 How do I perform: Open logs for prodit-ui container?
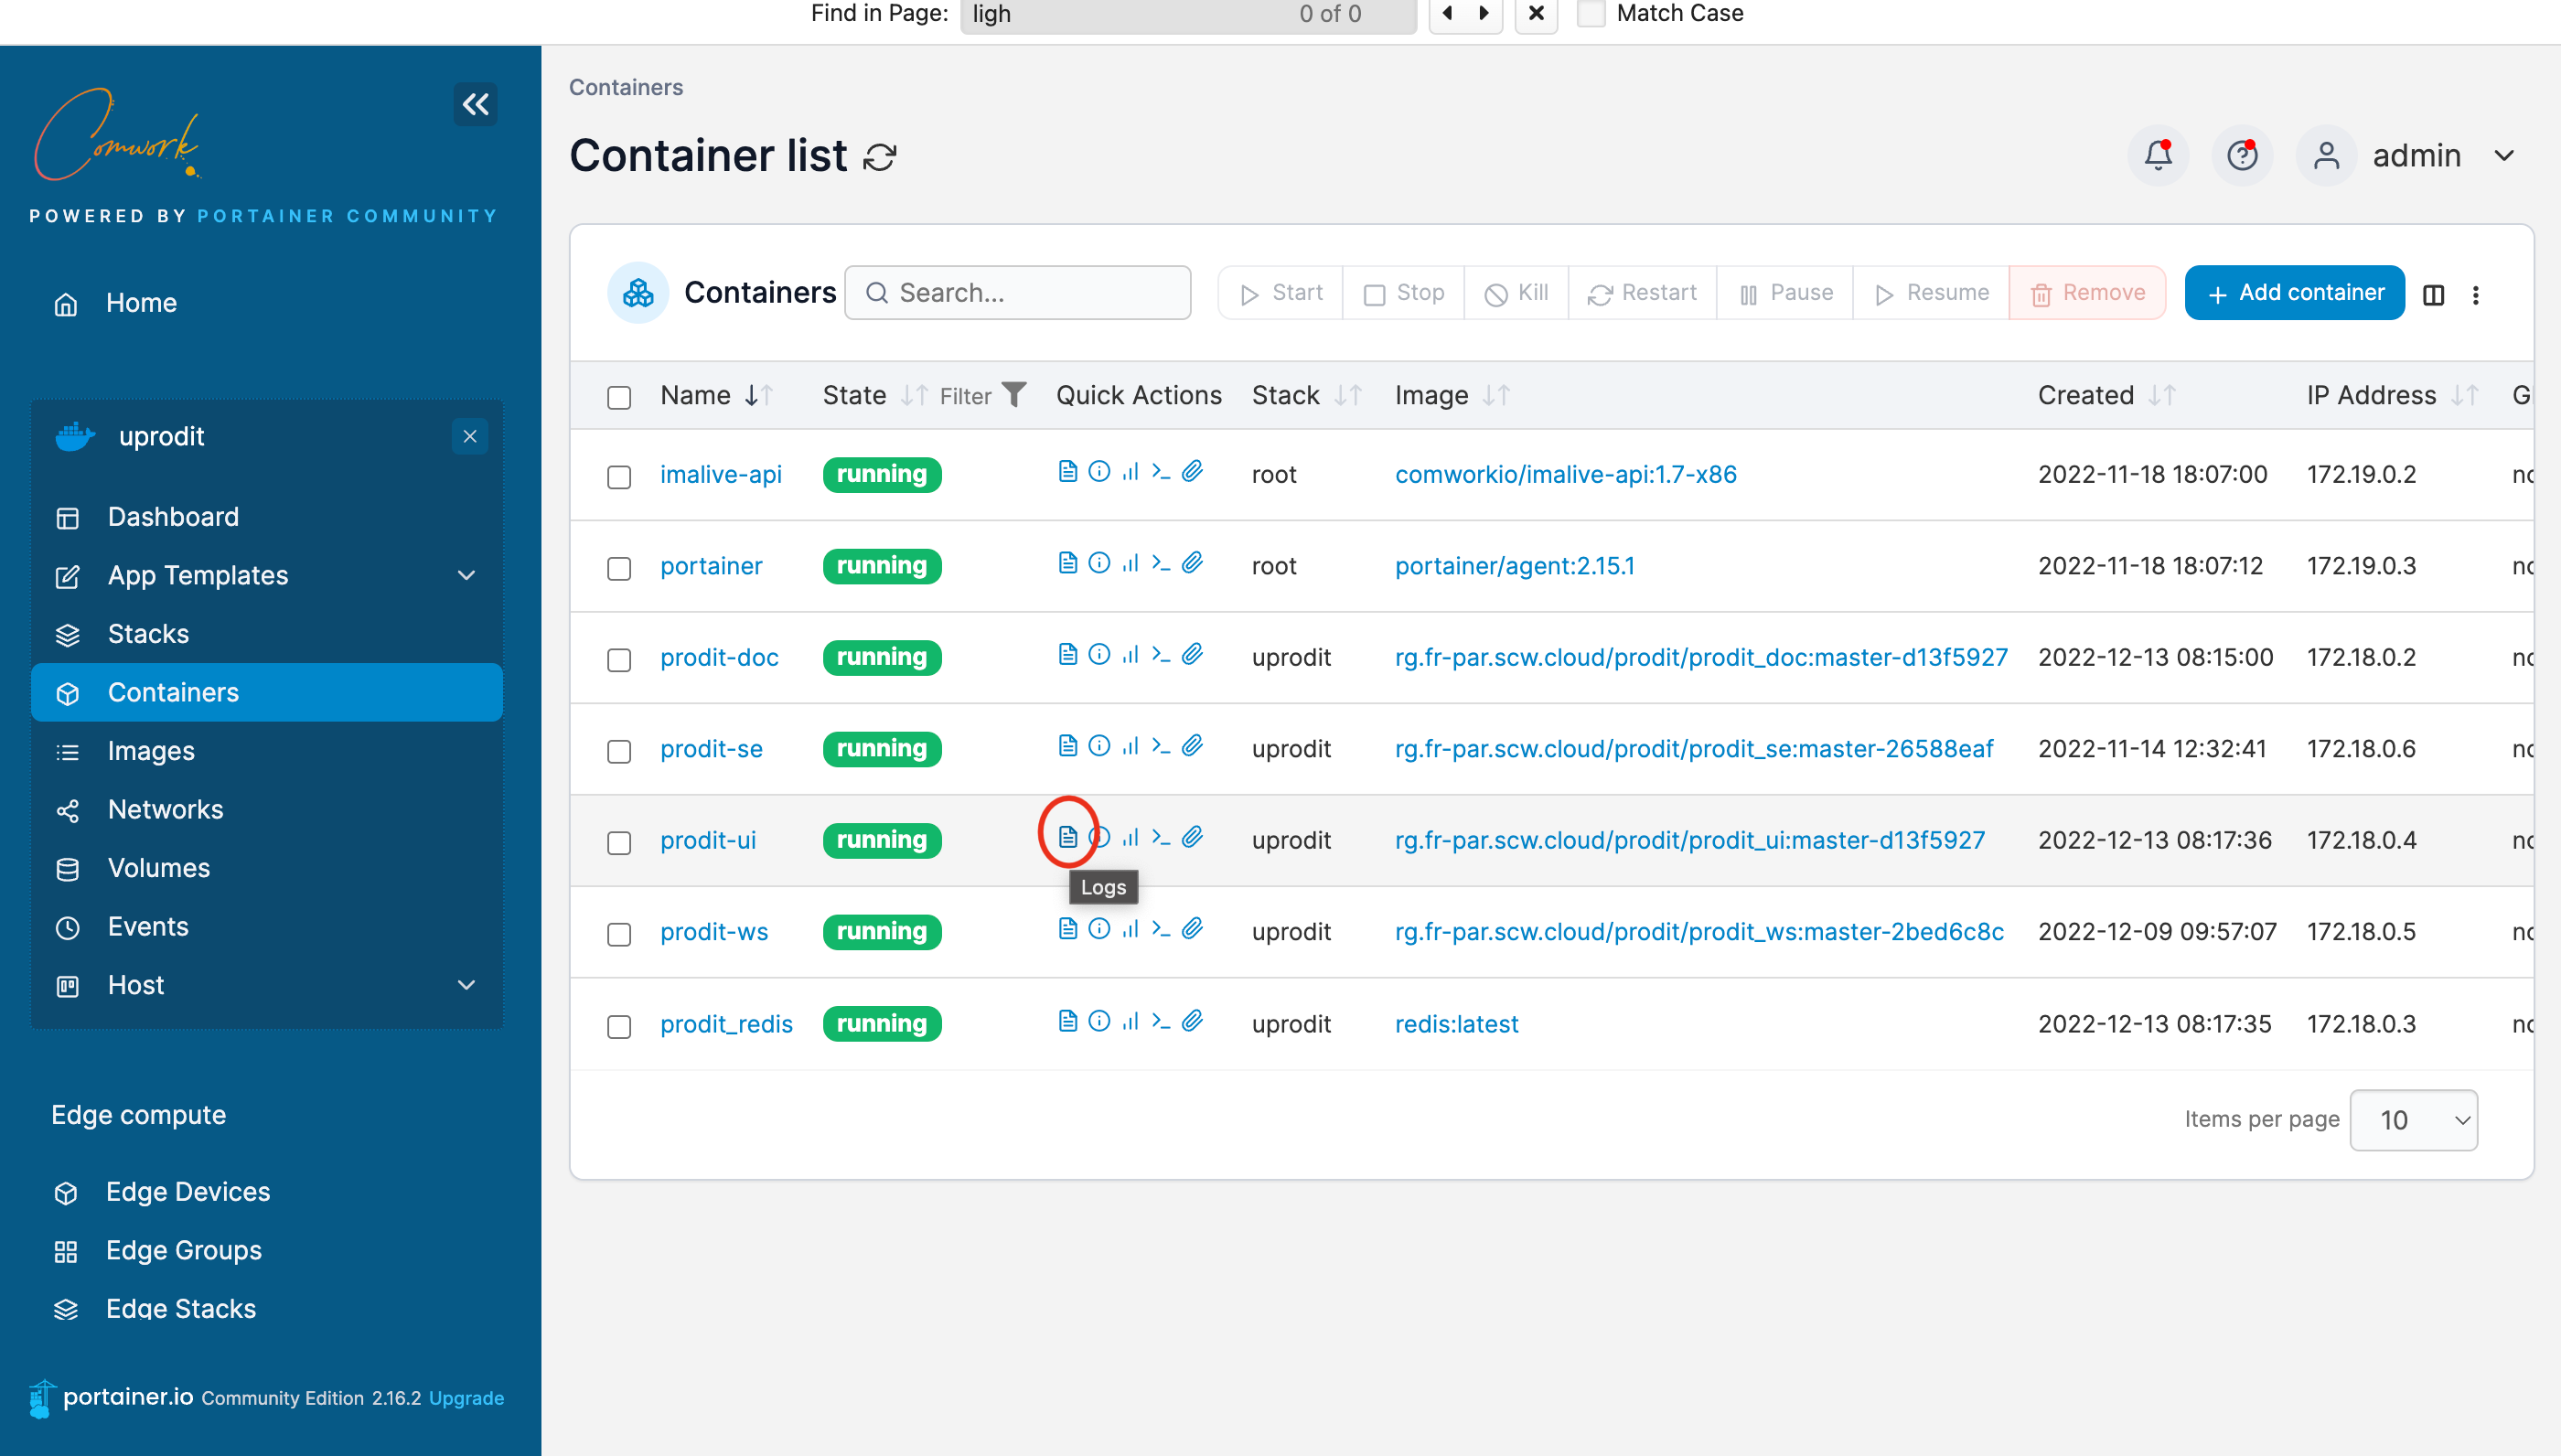point(1067,837)
